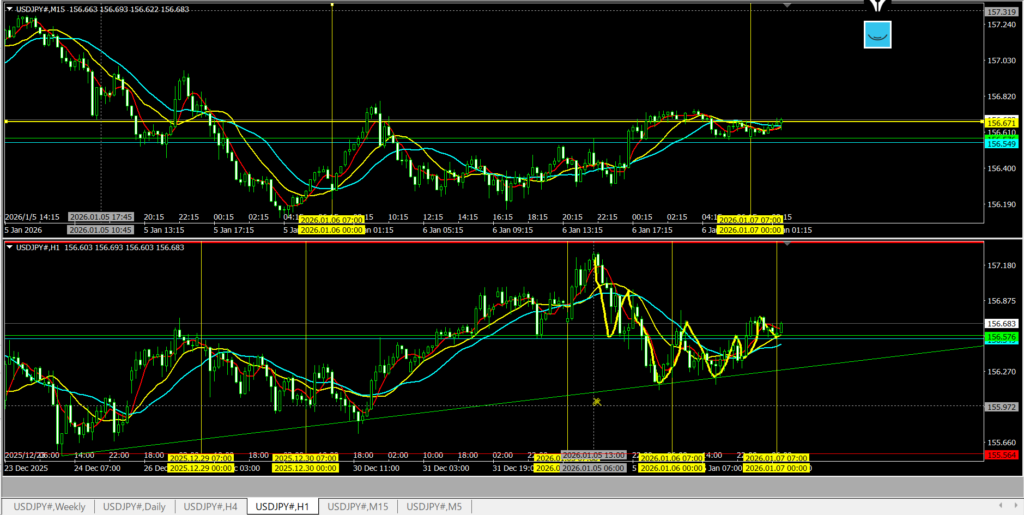Click the green 156.576 price label

click(x=1001, y=338)
